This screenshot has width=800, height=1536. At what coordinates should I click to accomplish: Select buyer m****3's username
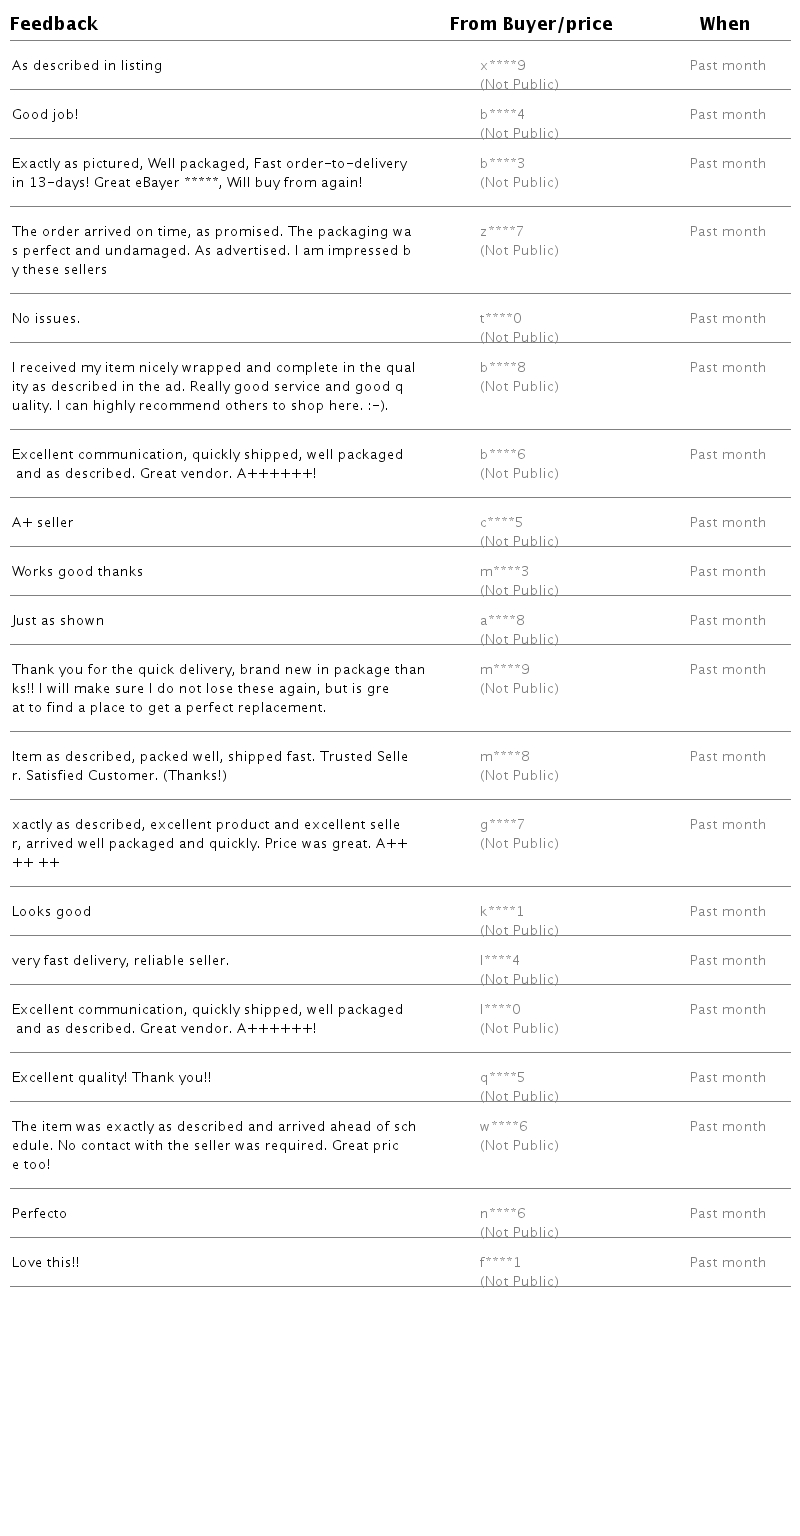click(505, 572)
